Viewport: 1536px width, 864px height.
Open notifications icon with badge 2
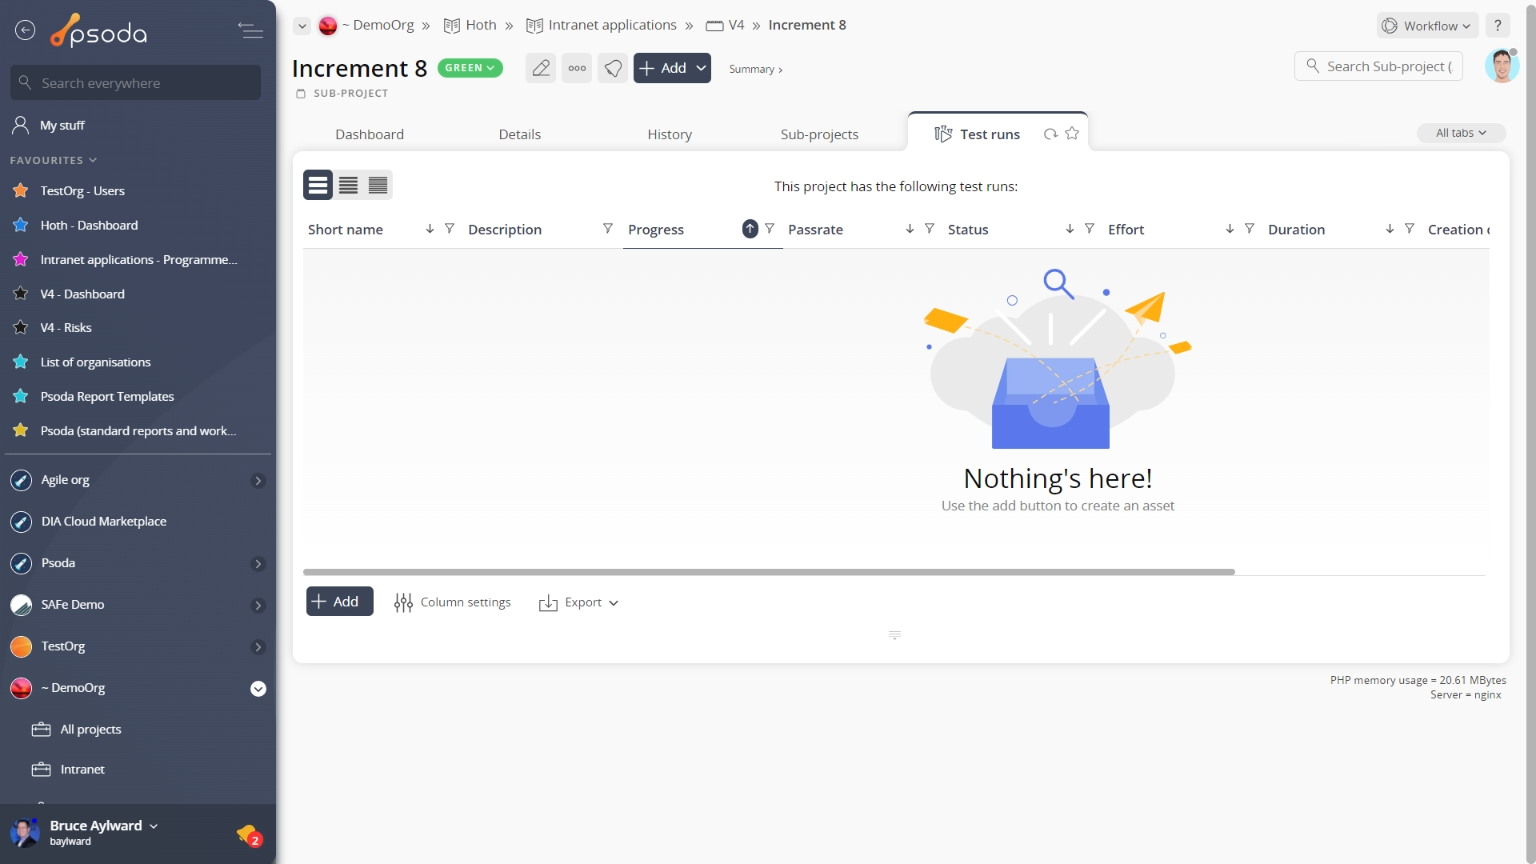pos(248,834)
